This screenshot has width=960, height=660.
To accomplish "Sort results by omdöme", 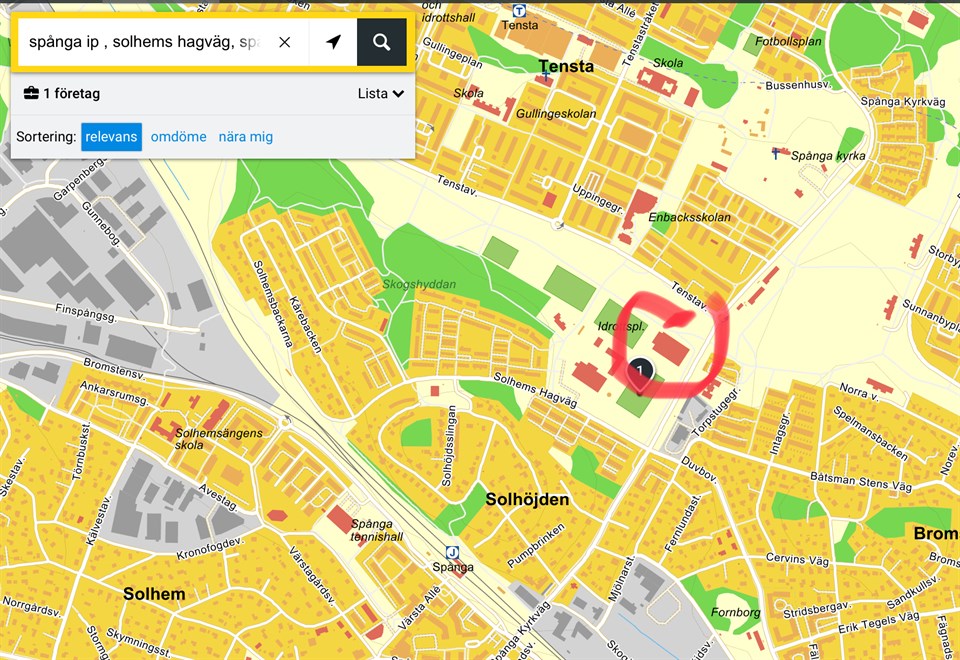I will [x=179, y=137].
